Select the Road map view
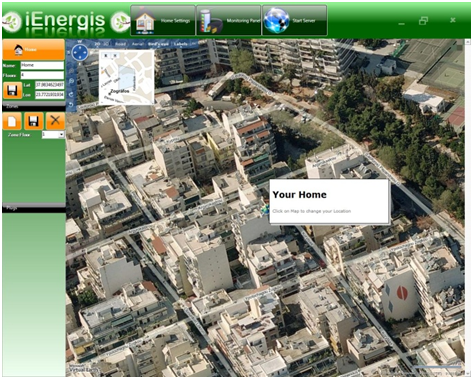The width and height of the screenshot is (473, 379). [120, 44]
